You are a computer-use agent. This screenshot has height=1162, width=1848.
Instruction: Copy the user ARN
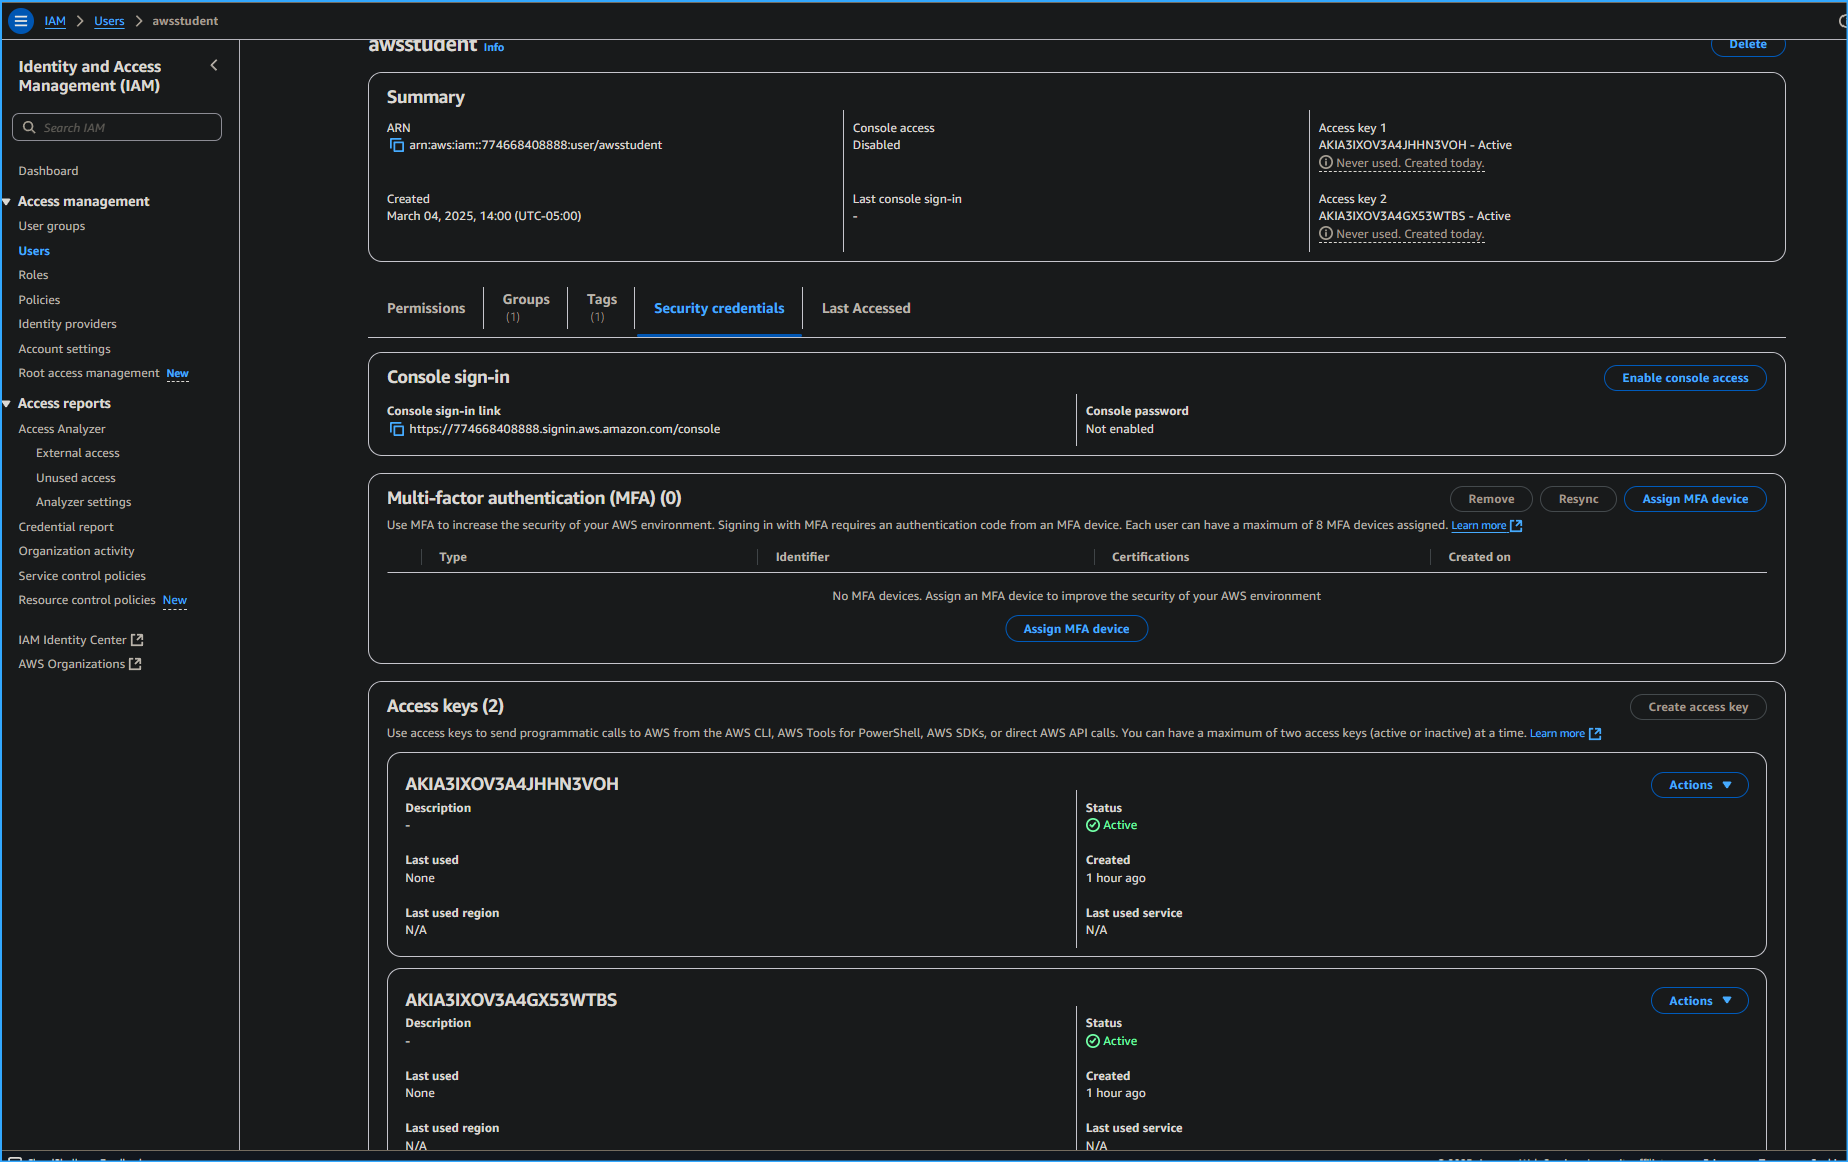[x=396, y=145]
